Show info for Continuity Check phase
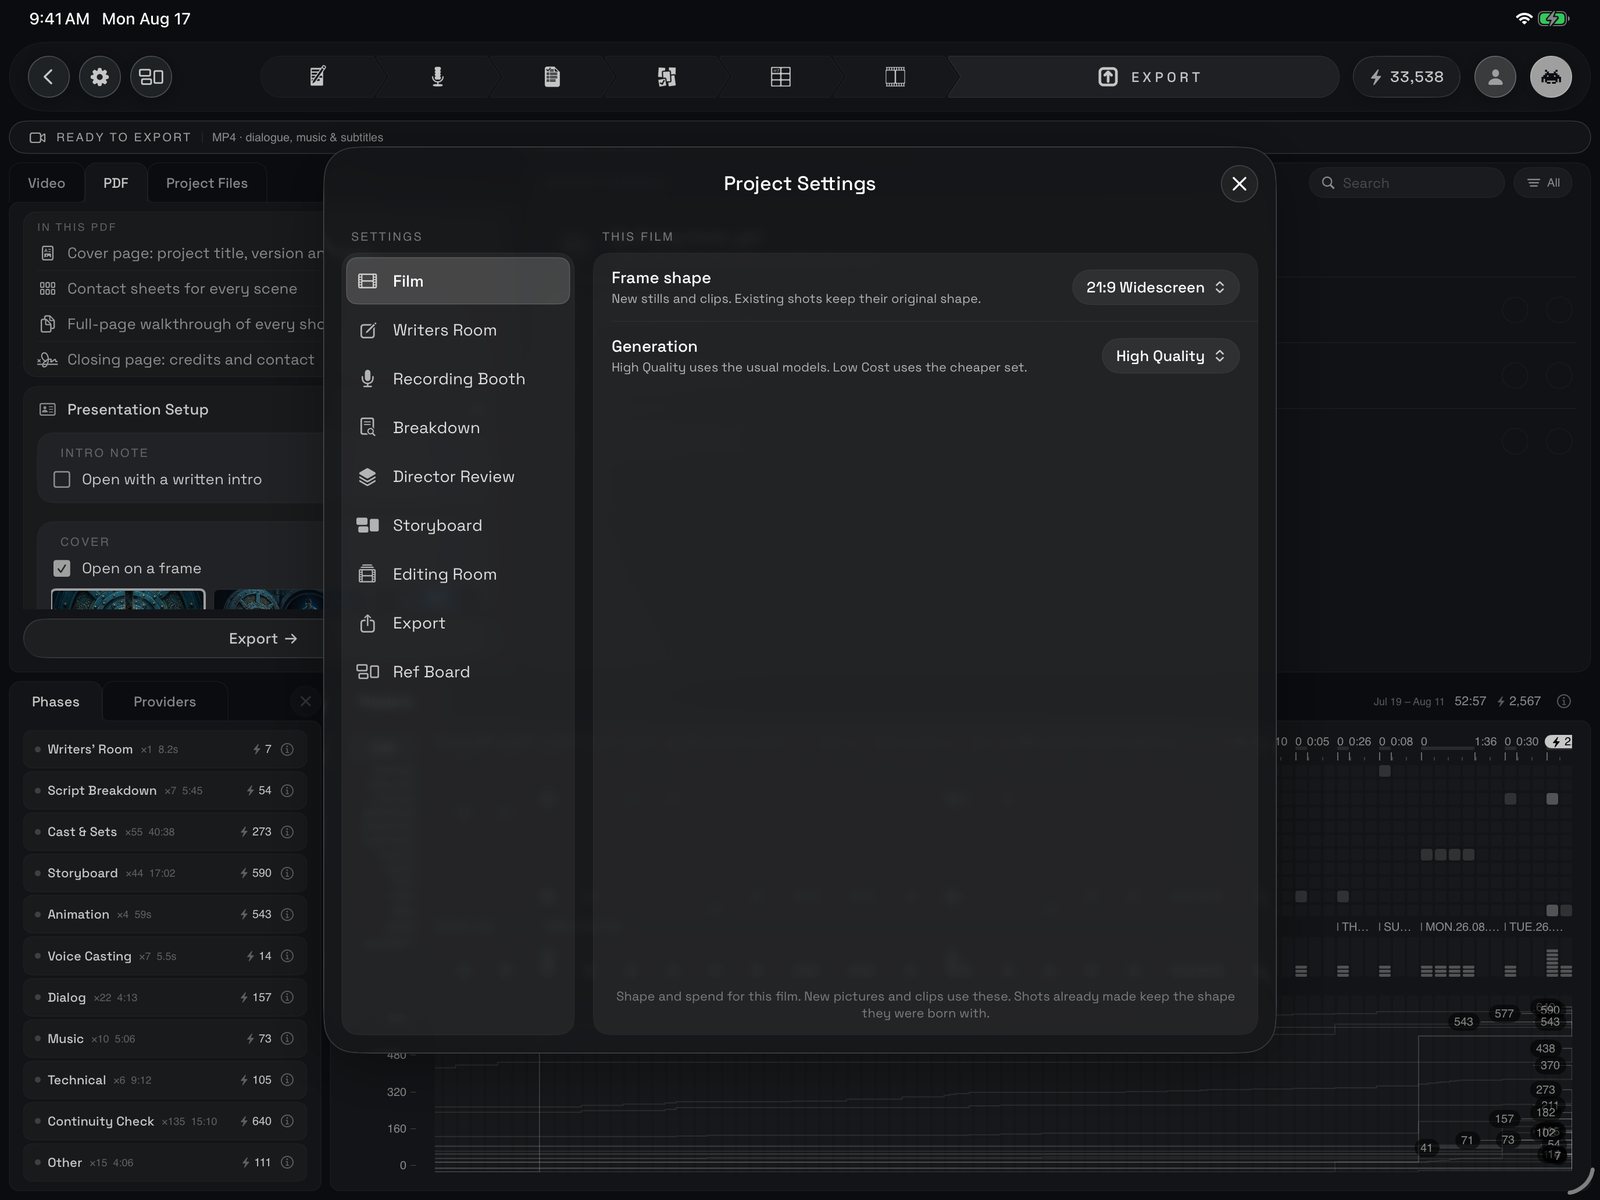1600x1200 pixels. 287,1122
